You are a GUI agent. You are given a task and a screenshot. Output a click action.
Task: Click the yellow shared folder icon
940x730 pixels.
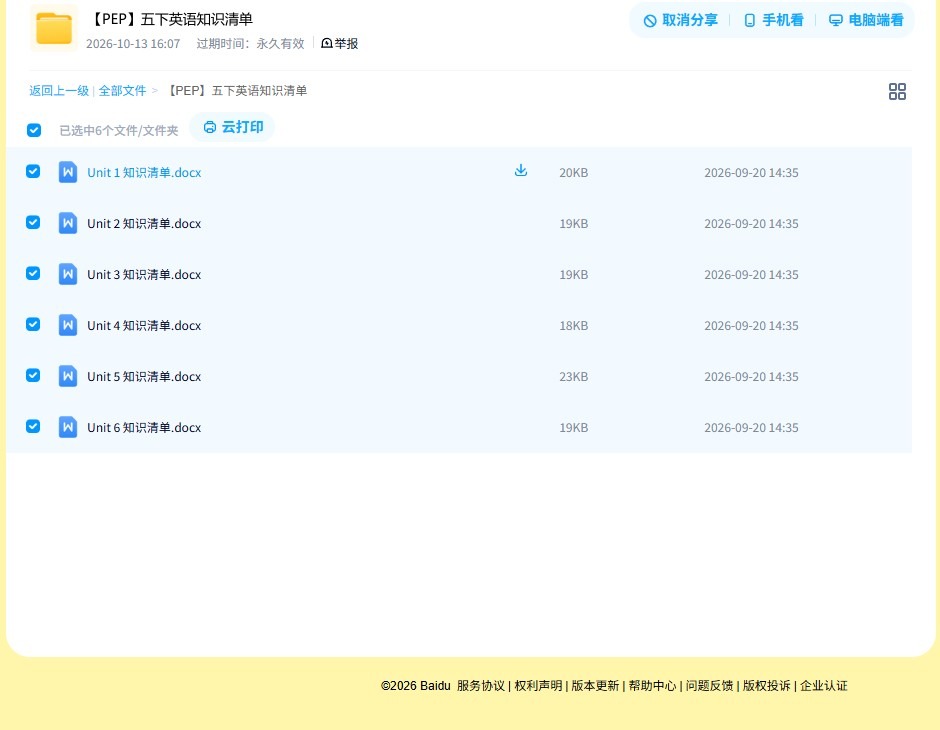tap(54, 28)
